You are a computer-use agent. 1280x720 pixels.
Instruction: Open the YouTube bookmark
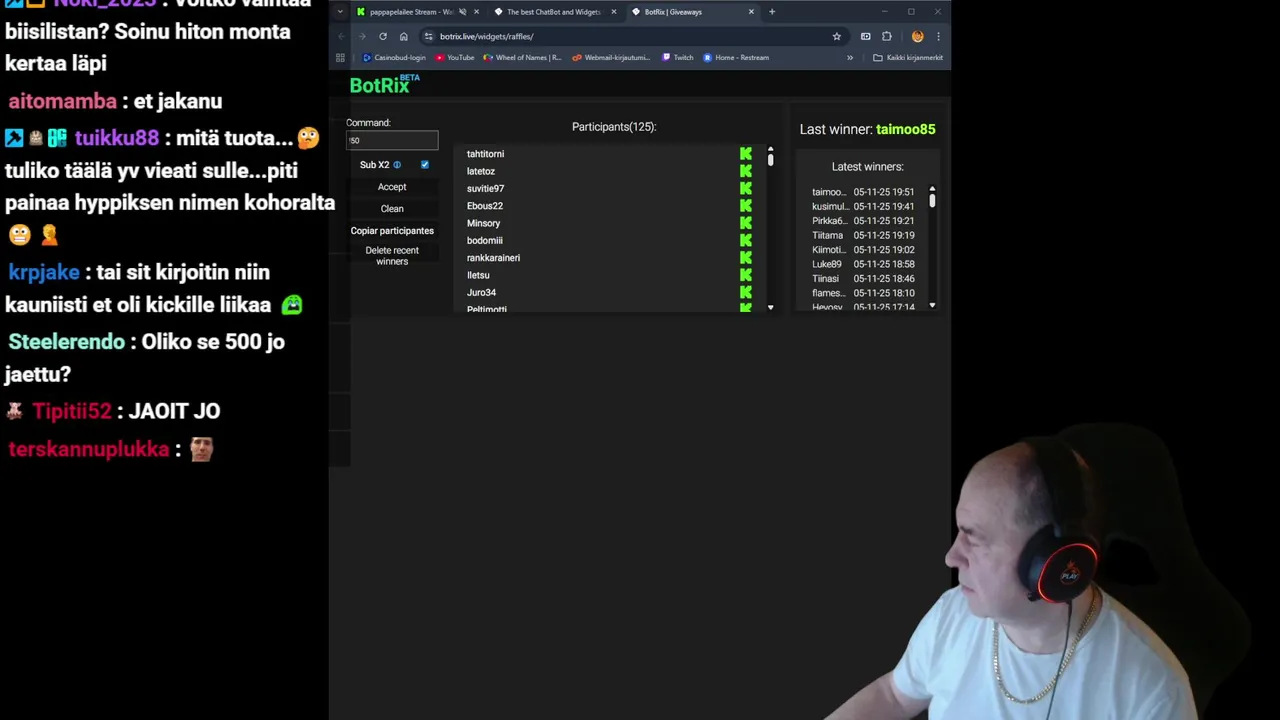[x=455, y=58]
